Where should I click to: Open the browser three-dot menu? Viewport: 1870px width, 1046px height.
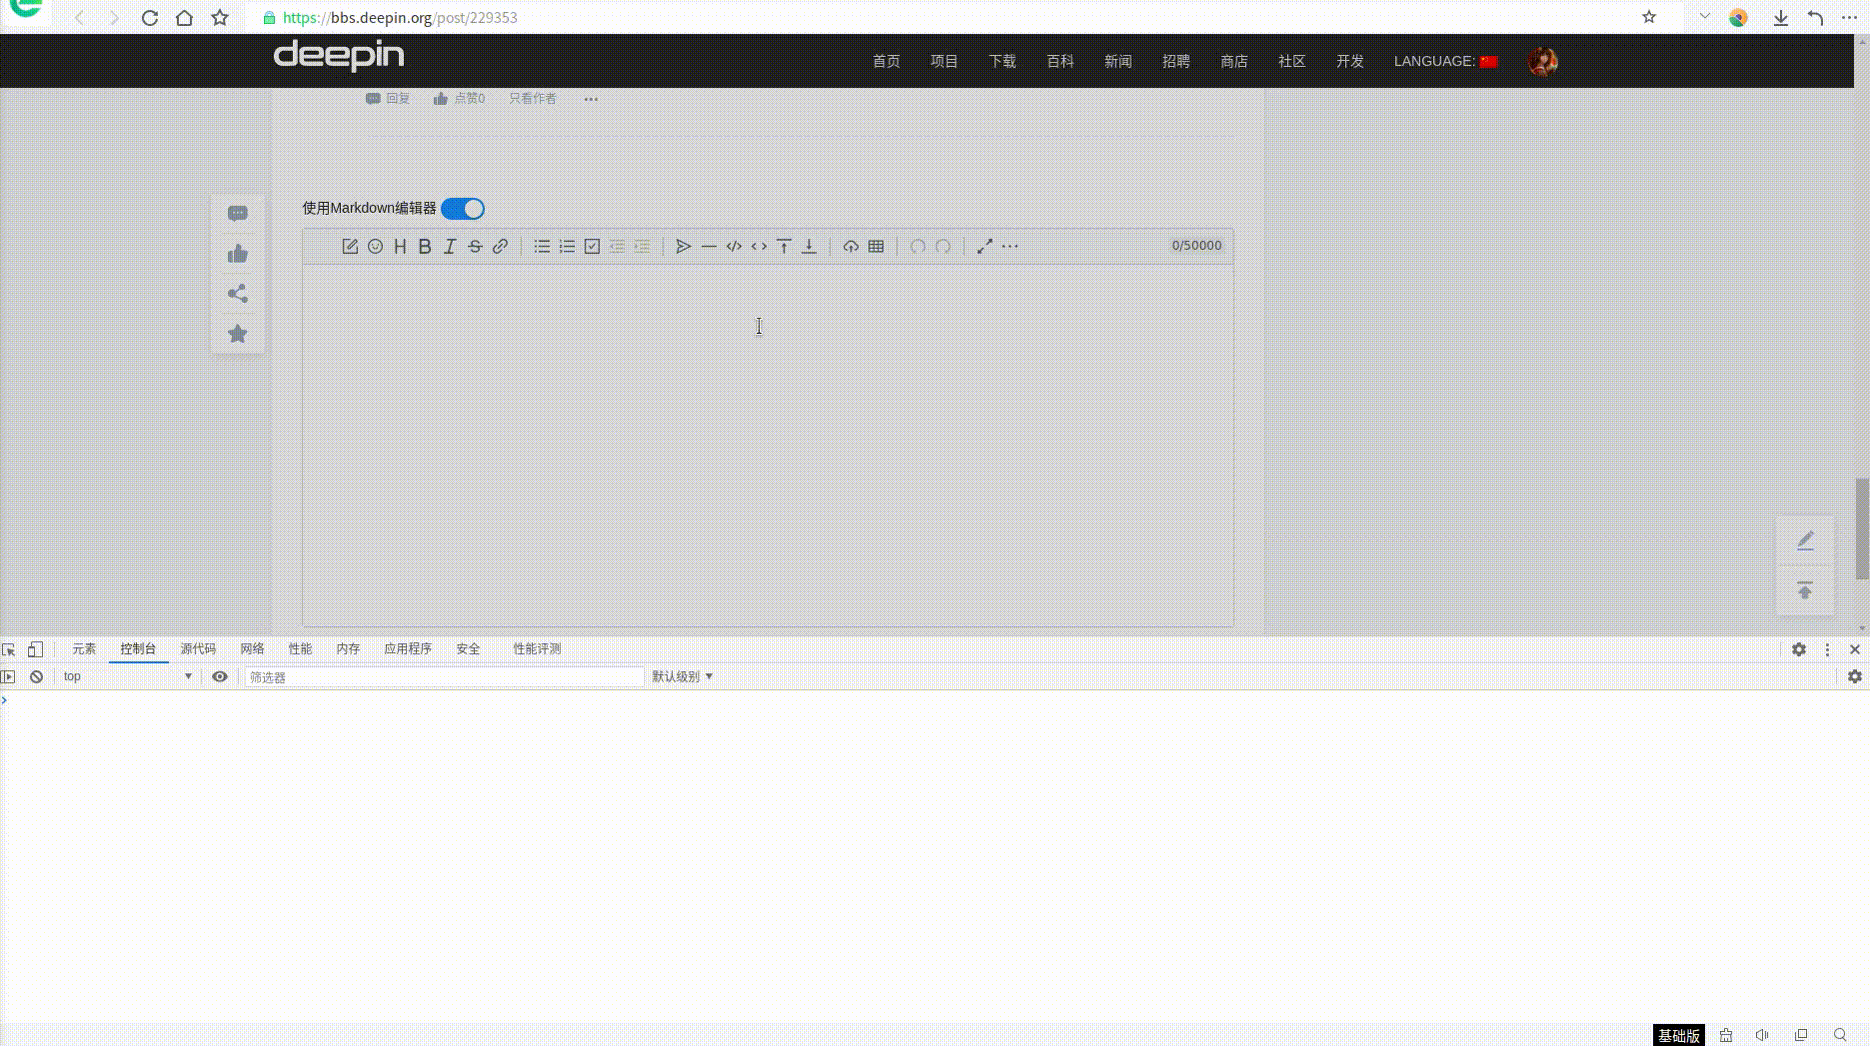(1850, 17)
